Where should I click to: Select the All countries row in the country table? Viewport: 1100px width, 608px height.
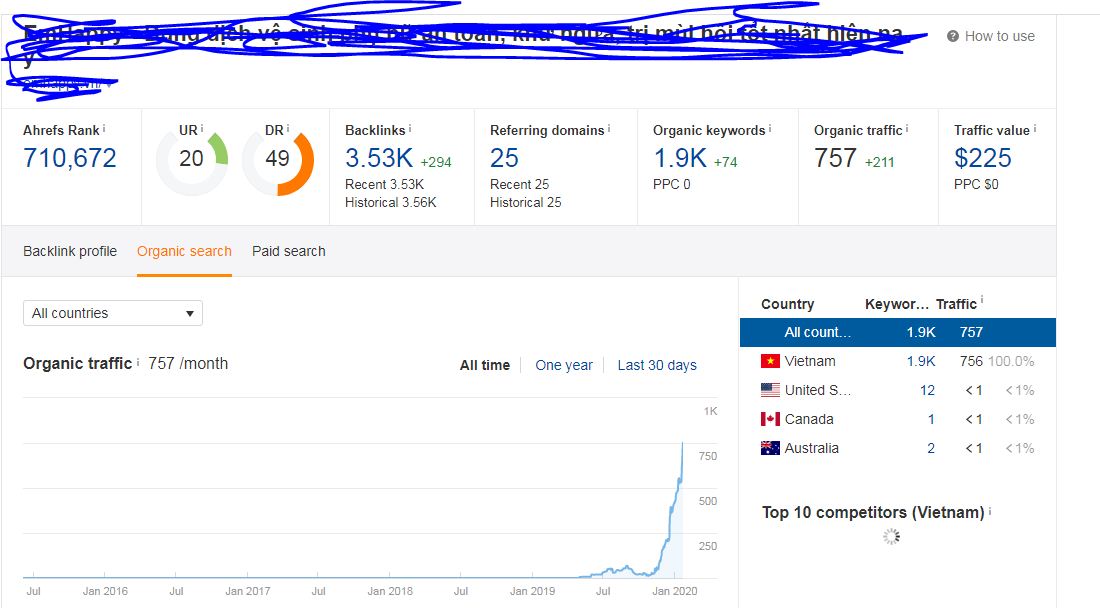coord(898,332)
